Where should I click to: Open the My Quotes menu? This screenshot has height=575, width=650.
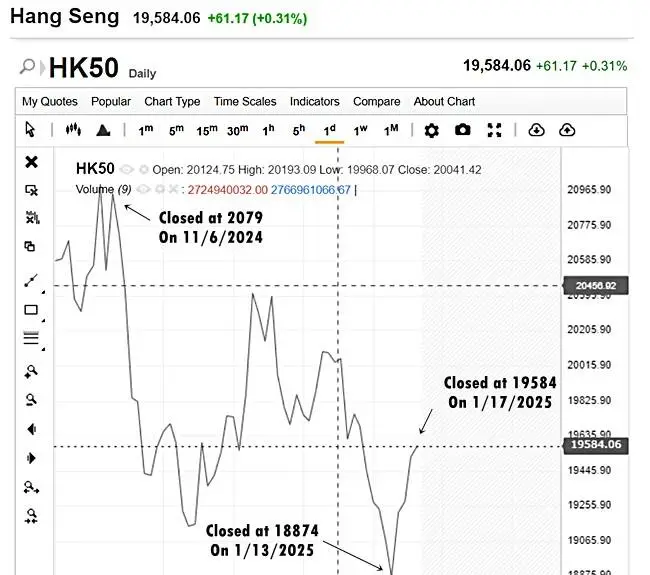(x=51, y=101)
